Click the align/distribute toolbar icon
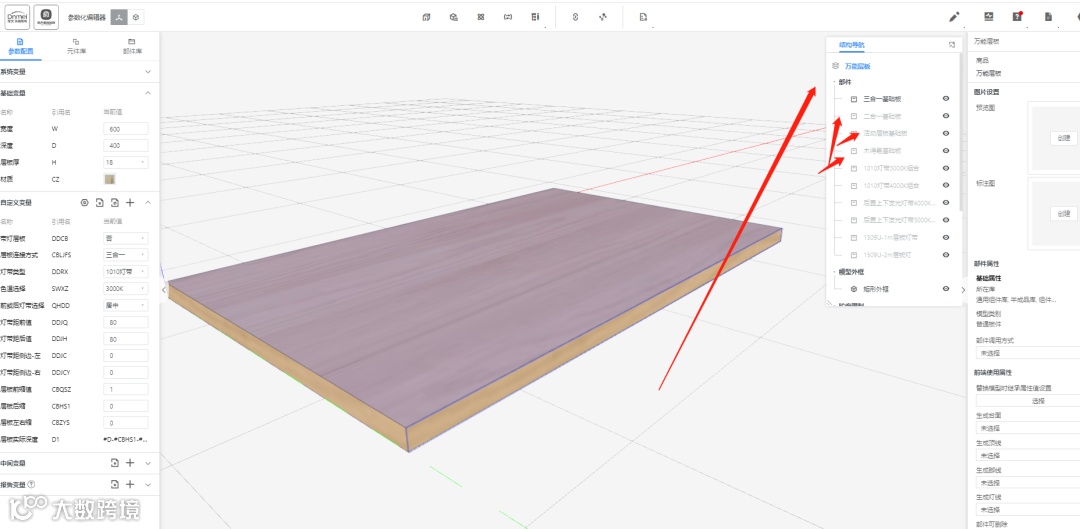Viewport: 1080px width, 529px height. [535, 17]
